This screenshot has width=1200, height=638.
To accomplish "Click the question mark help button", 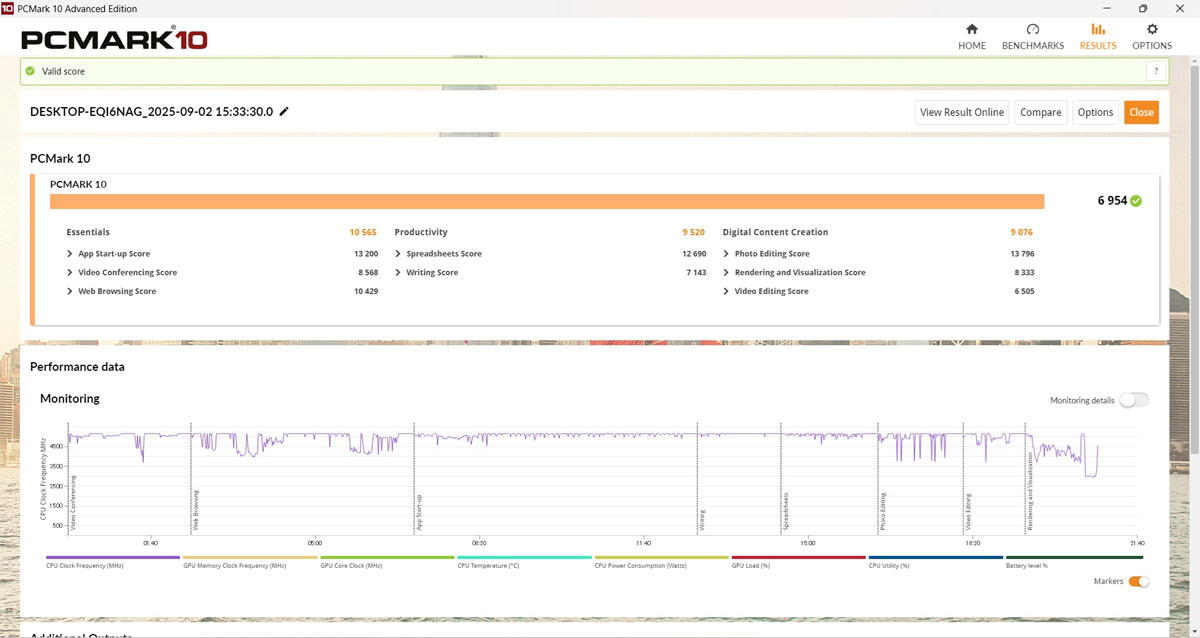I will (x=1157, y=71).
